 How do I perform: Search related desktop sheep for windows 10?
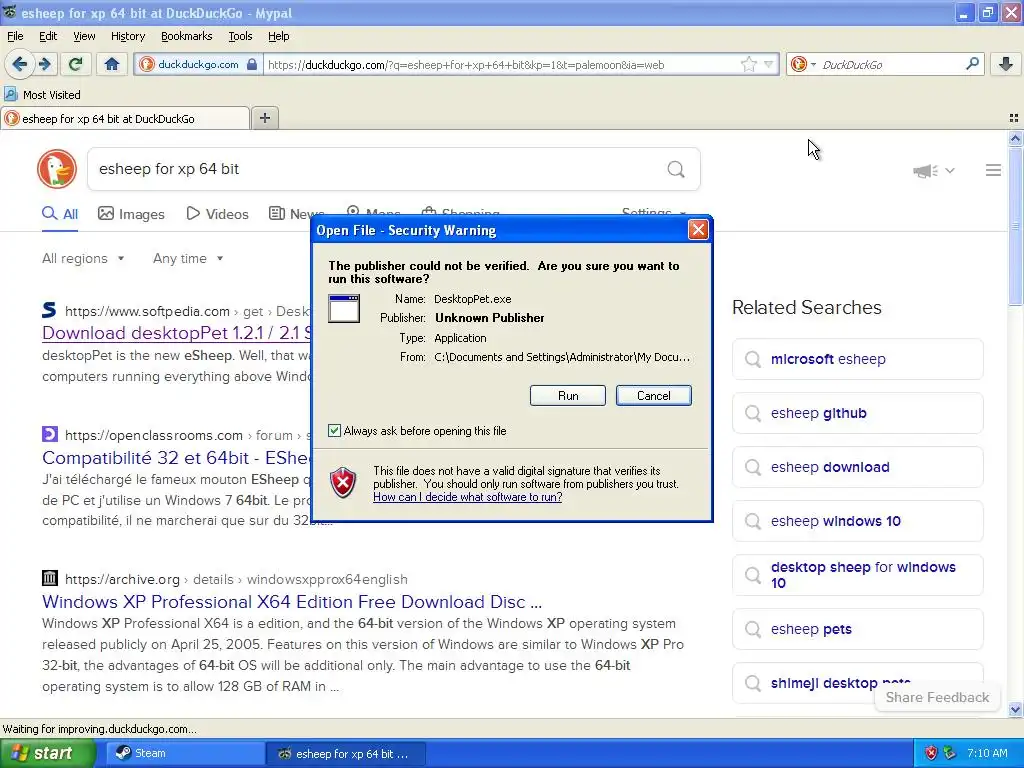[857, 575]
